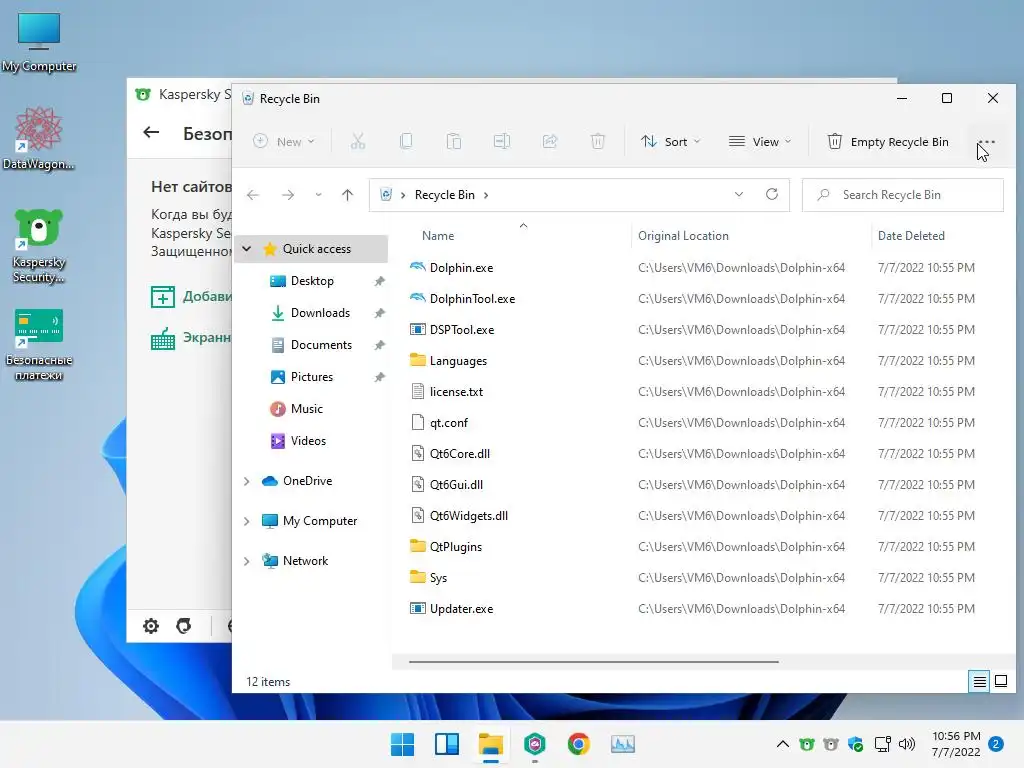Select Downloads in Quick access

320,313
